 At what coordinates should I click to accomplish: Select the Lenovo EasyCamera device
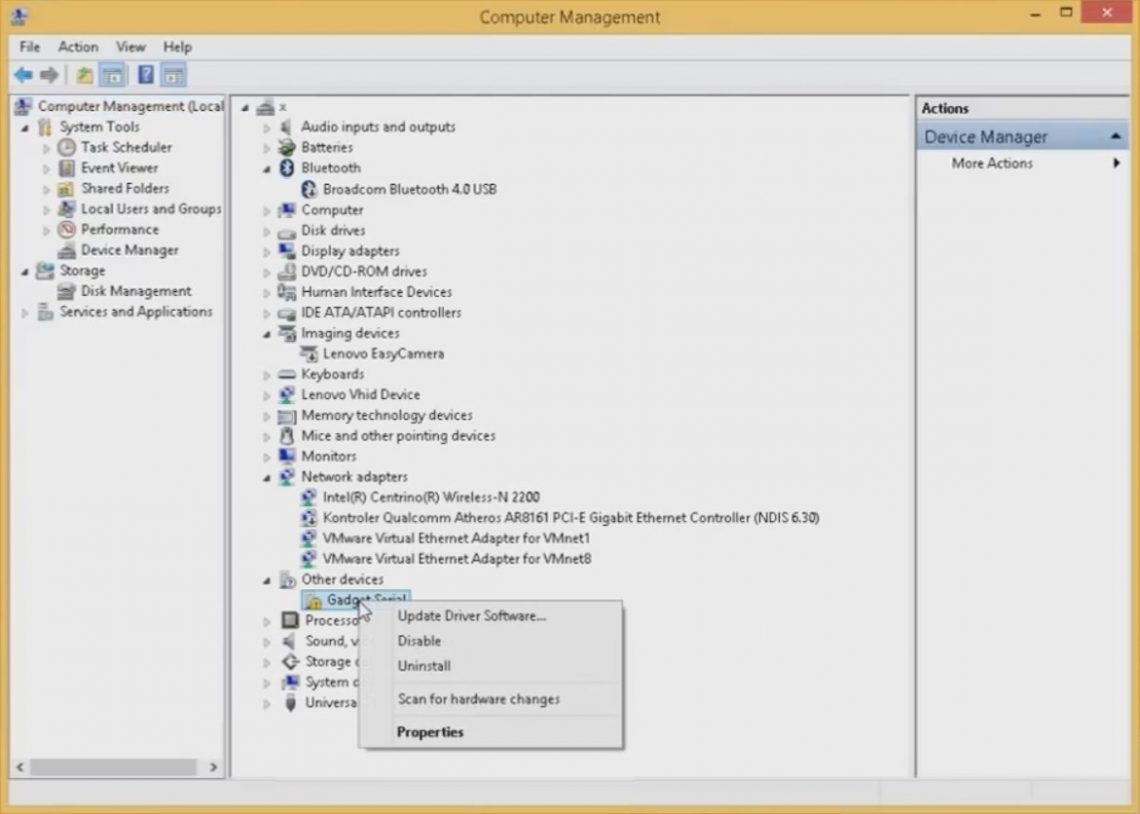pyautogui.click(x=383, y=353)
